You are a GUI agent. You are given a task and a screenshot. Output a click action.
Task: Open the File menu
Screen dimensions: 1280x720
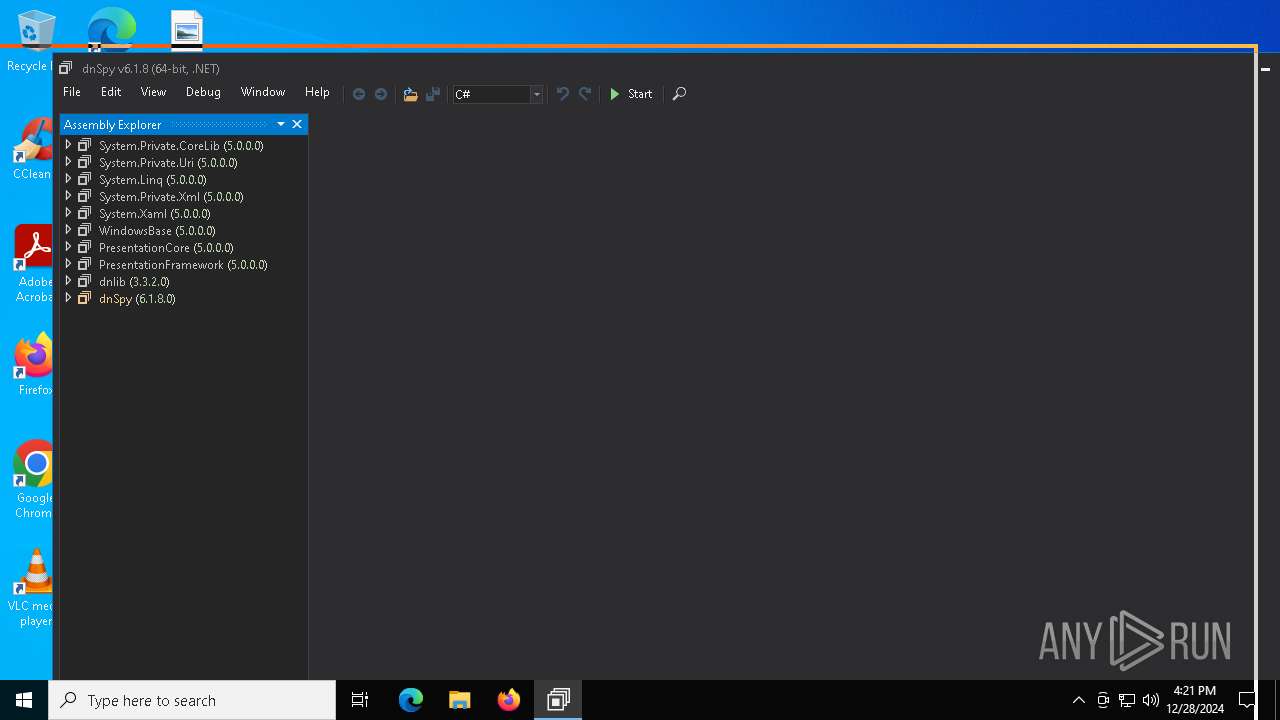[72, 92]
